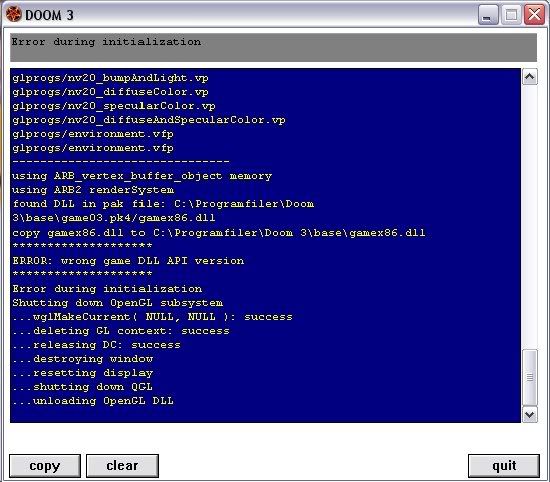Click line '...wglMakeCurrent( NULL, NULL ): success'

(x=152, y=317)
